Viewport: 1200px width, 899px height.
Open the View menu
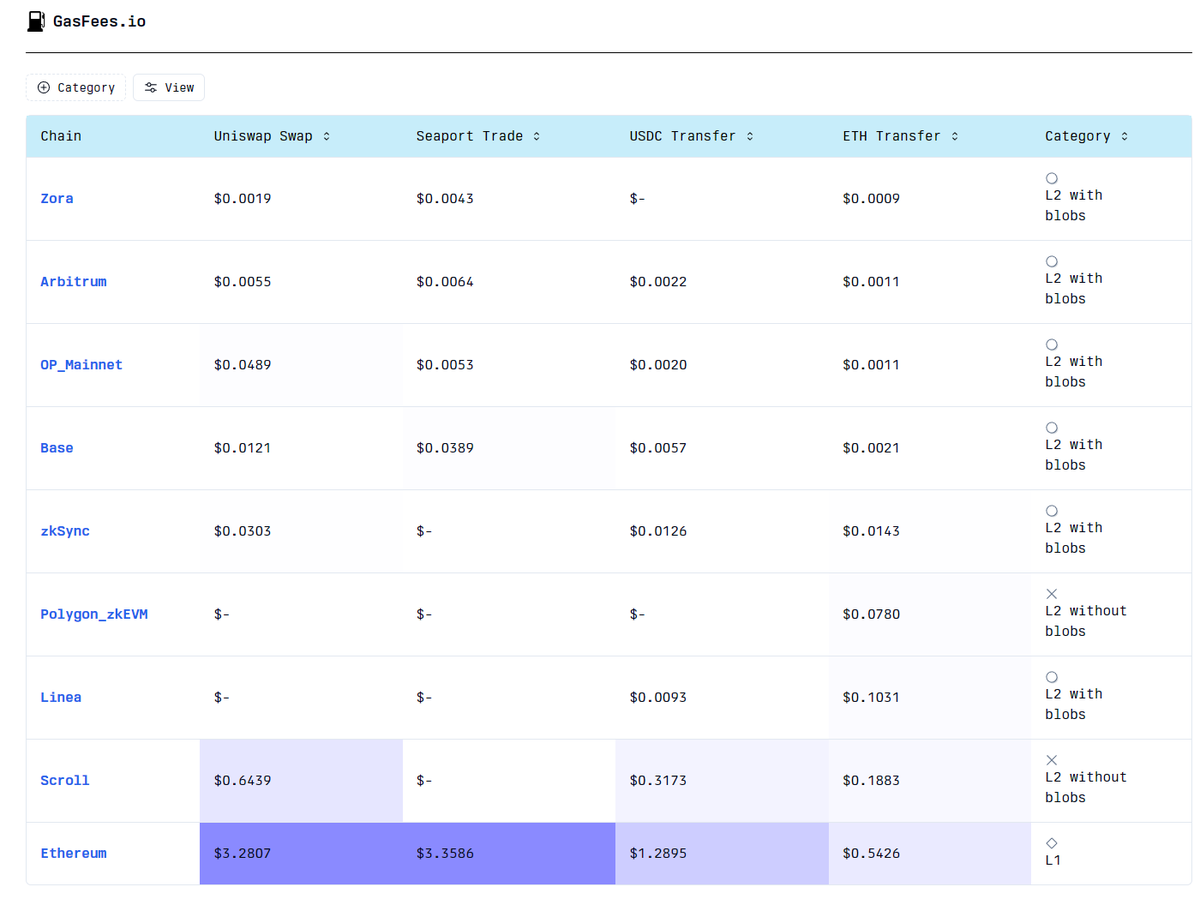[x=168, y=87]
